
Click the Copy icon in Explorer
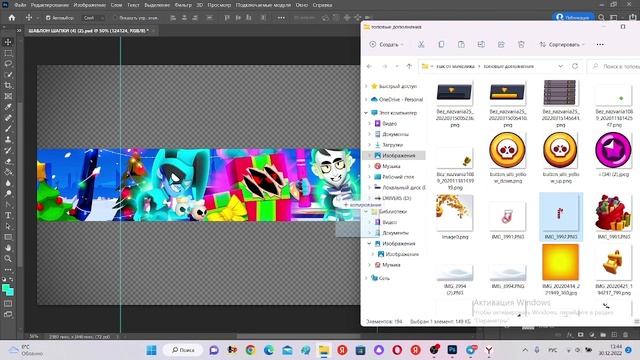pyautogui.click(x=441, y=44)
